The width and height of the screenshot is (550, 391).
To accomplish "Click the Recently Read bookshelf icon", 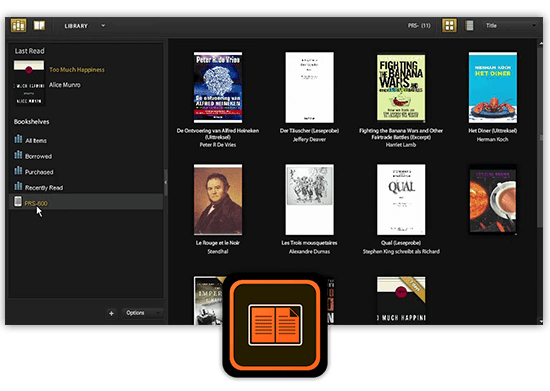I will pyautogui.click(x=18, y=186).
